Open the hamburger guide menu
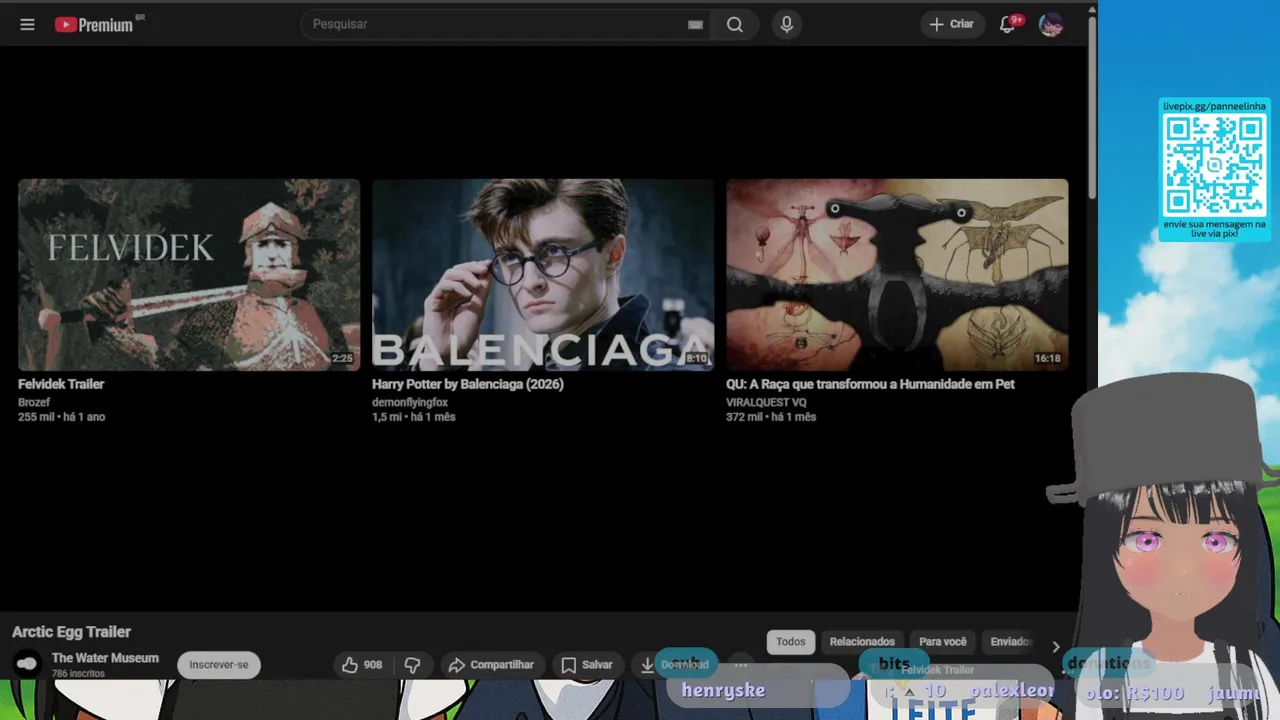1280x720 pixels. point(27,24)
